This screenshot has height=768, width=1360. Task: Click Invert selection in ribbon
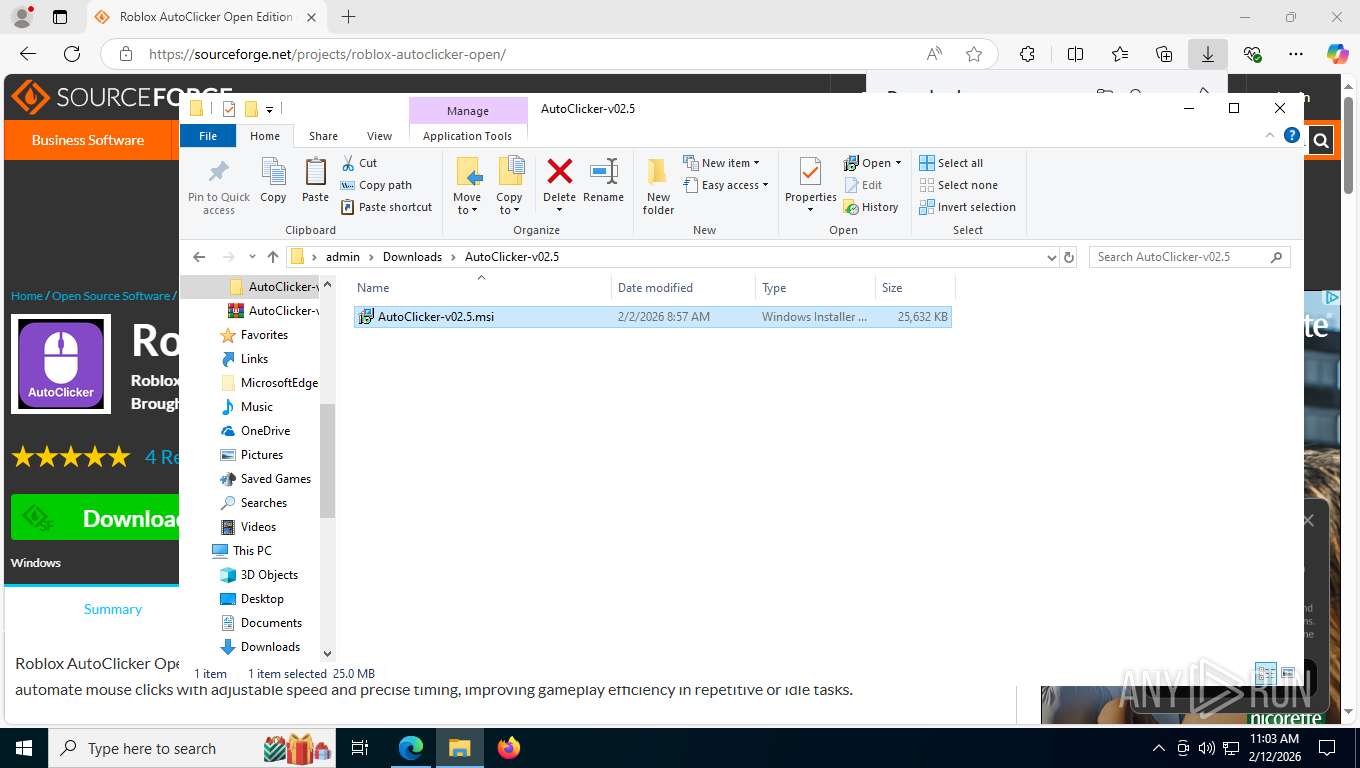pyautogui.click(x=967, y=207)
